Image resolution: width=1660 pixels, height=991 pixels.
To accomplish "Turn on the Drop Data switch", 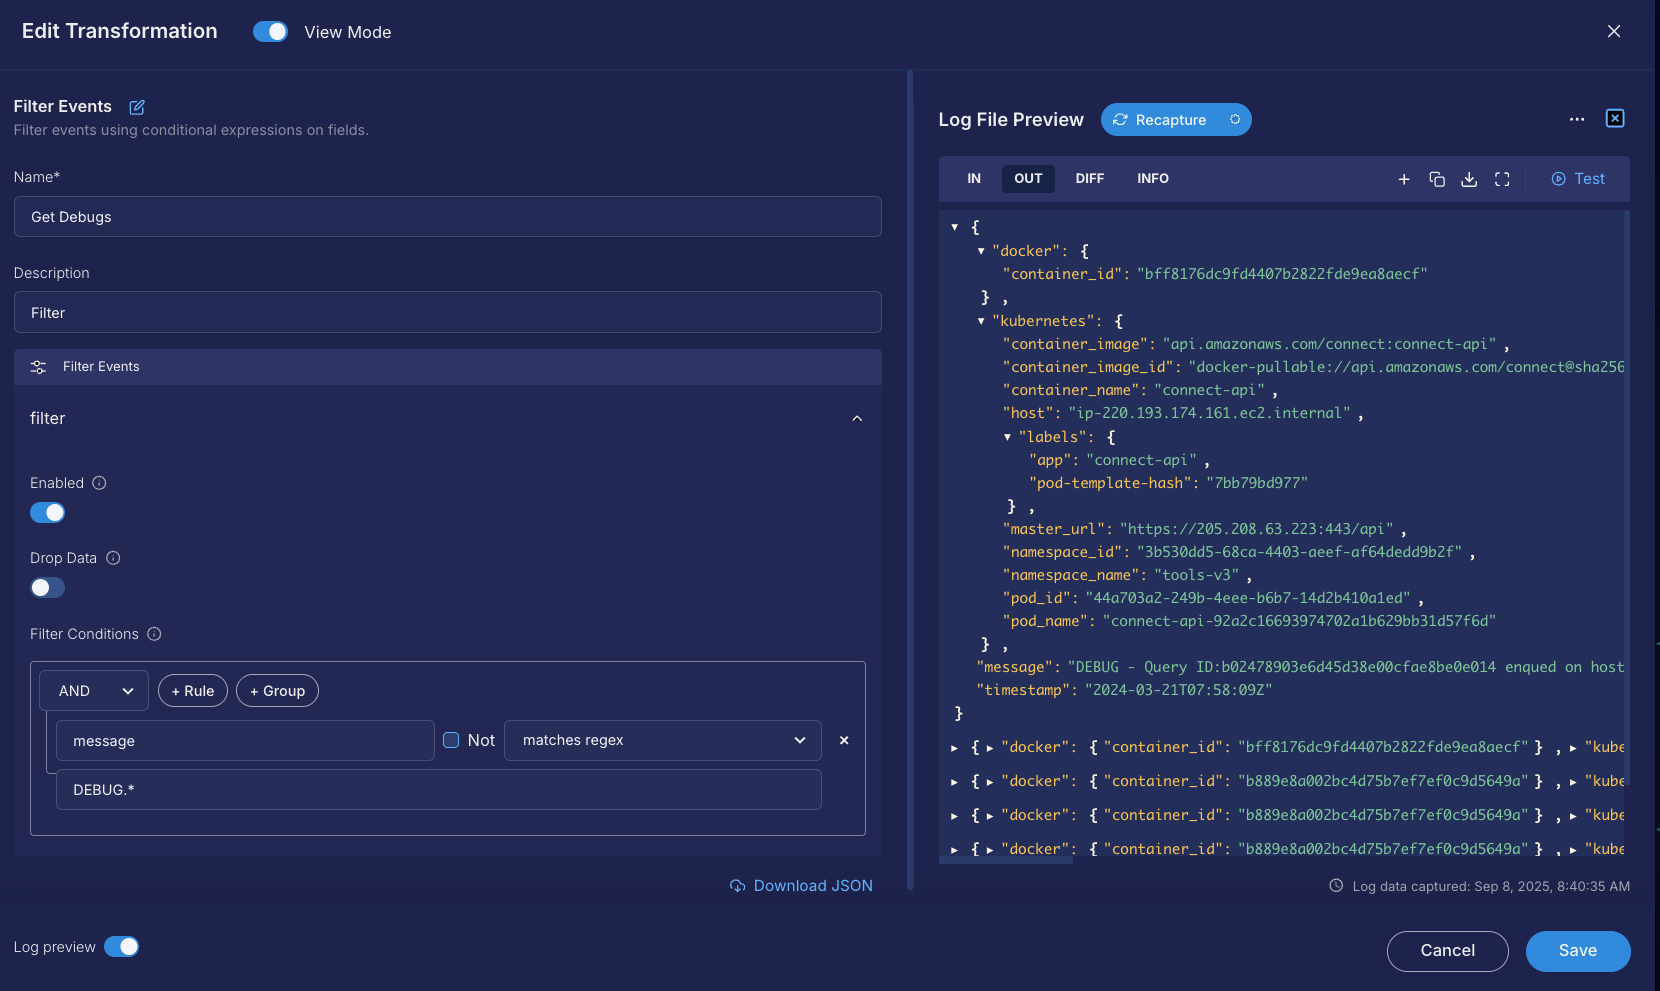I will pyautogui.click(x=47, y=588).
